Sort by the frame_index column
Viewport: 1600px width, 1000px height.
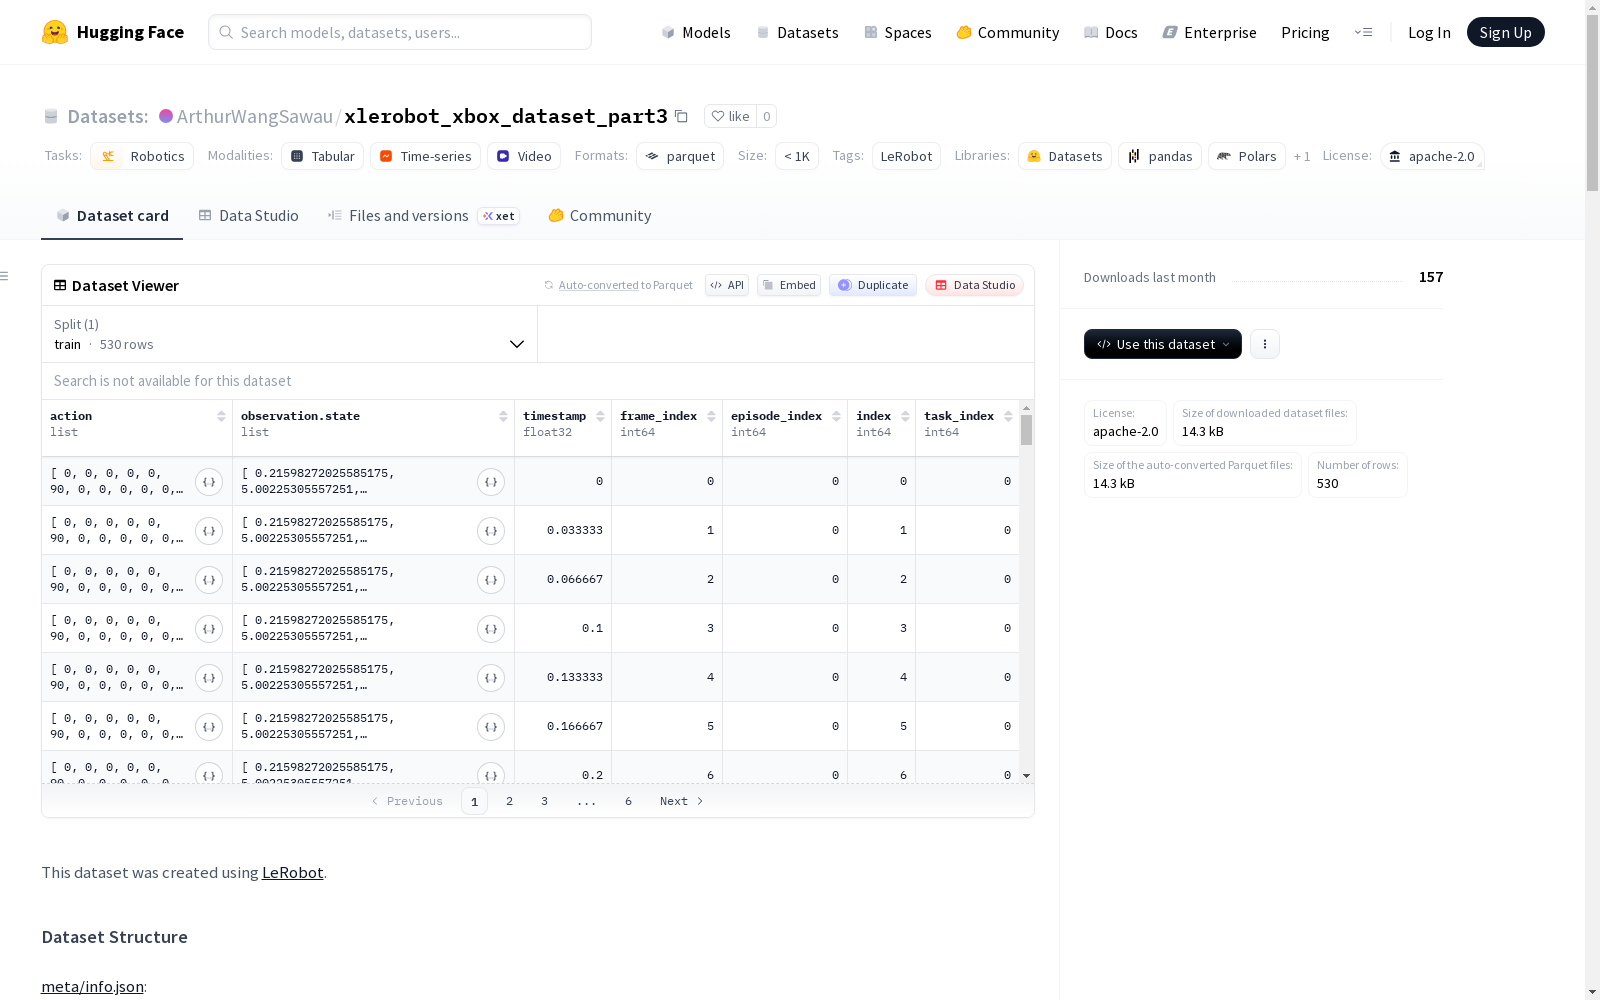(711, 416)
